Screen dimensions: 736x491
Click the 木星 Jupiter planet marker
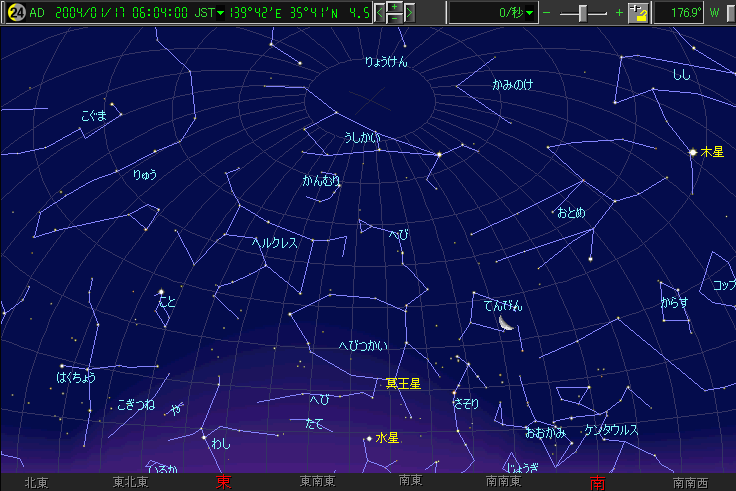(x=693, y=152)
